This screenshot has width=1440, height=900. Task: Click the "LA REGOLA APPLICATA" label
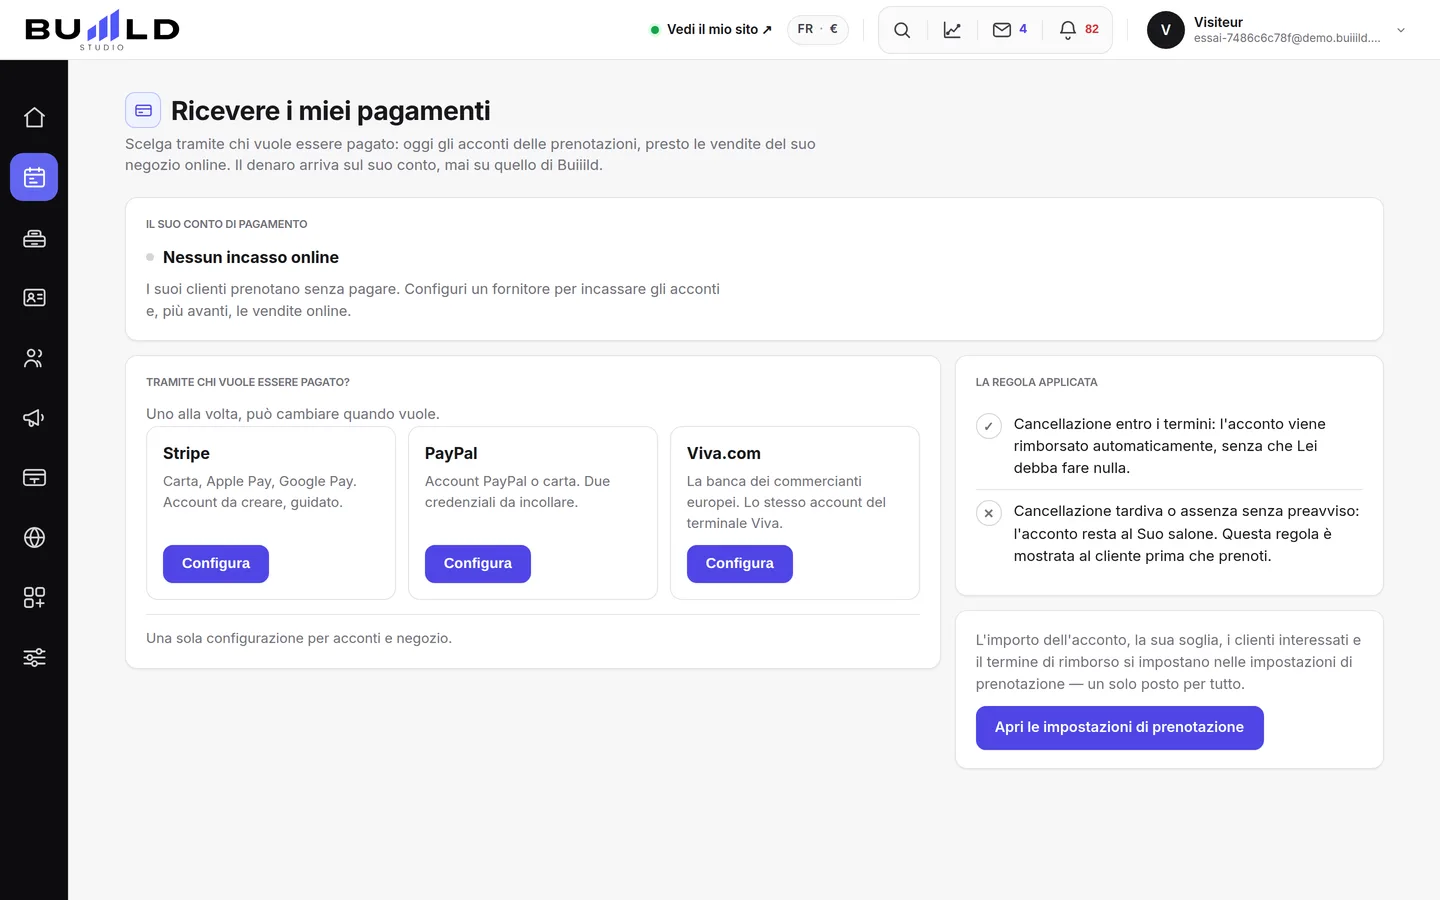click(x=1037, y=382)
